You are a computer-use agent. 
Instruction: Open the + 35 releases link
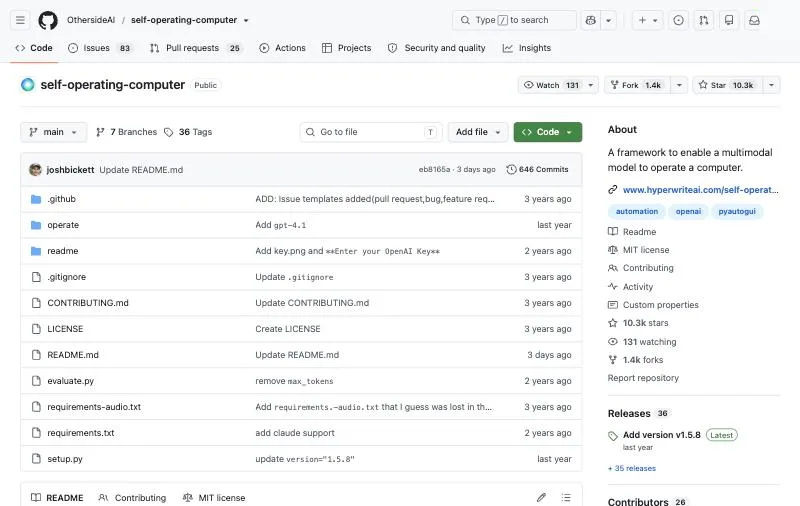[632, 468]
